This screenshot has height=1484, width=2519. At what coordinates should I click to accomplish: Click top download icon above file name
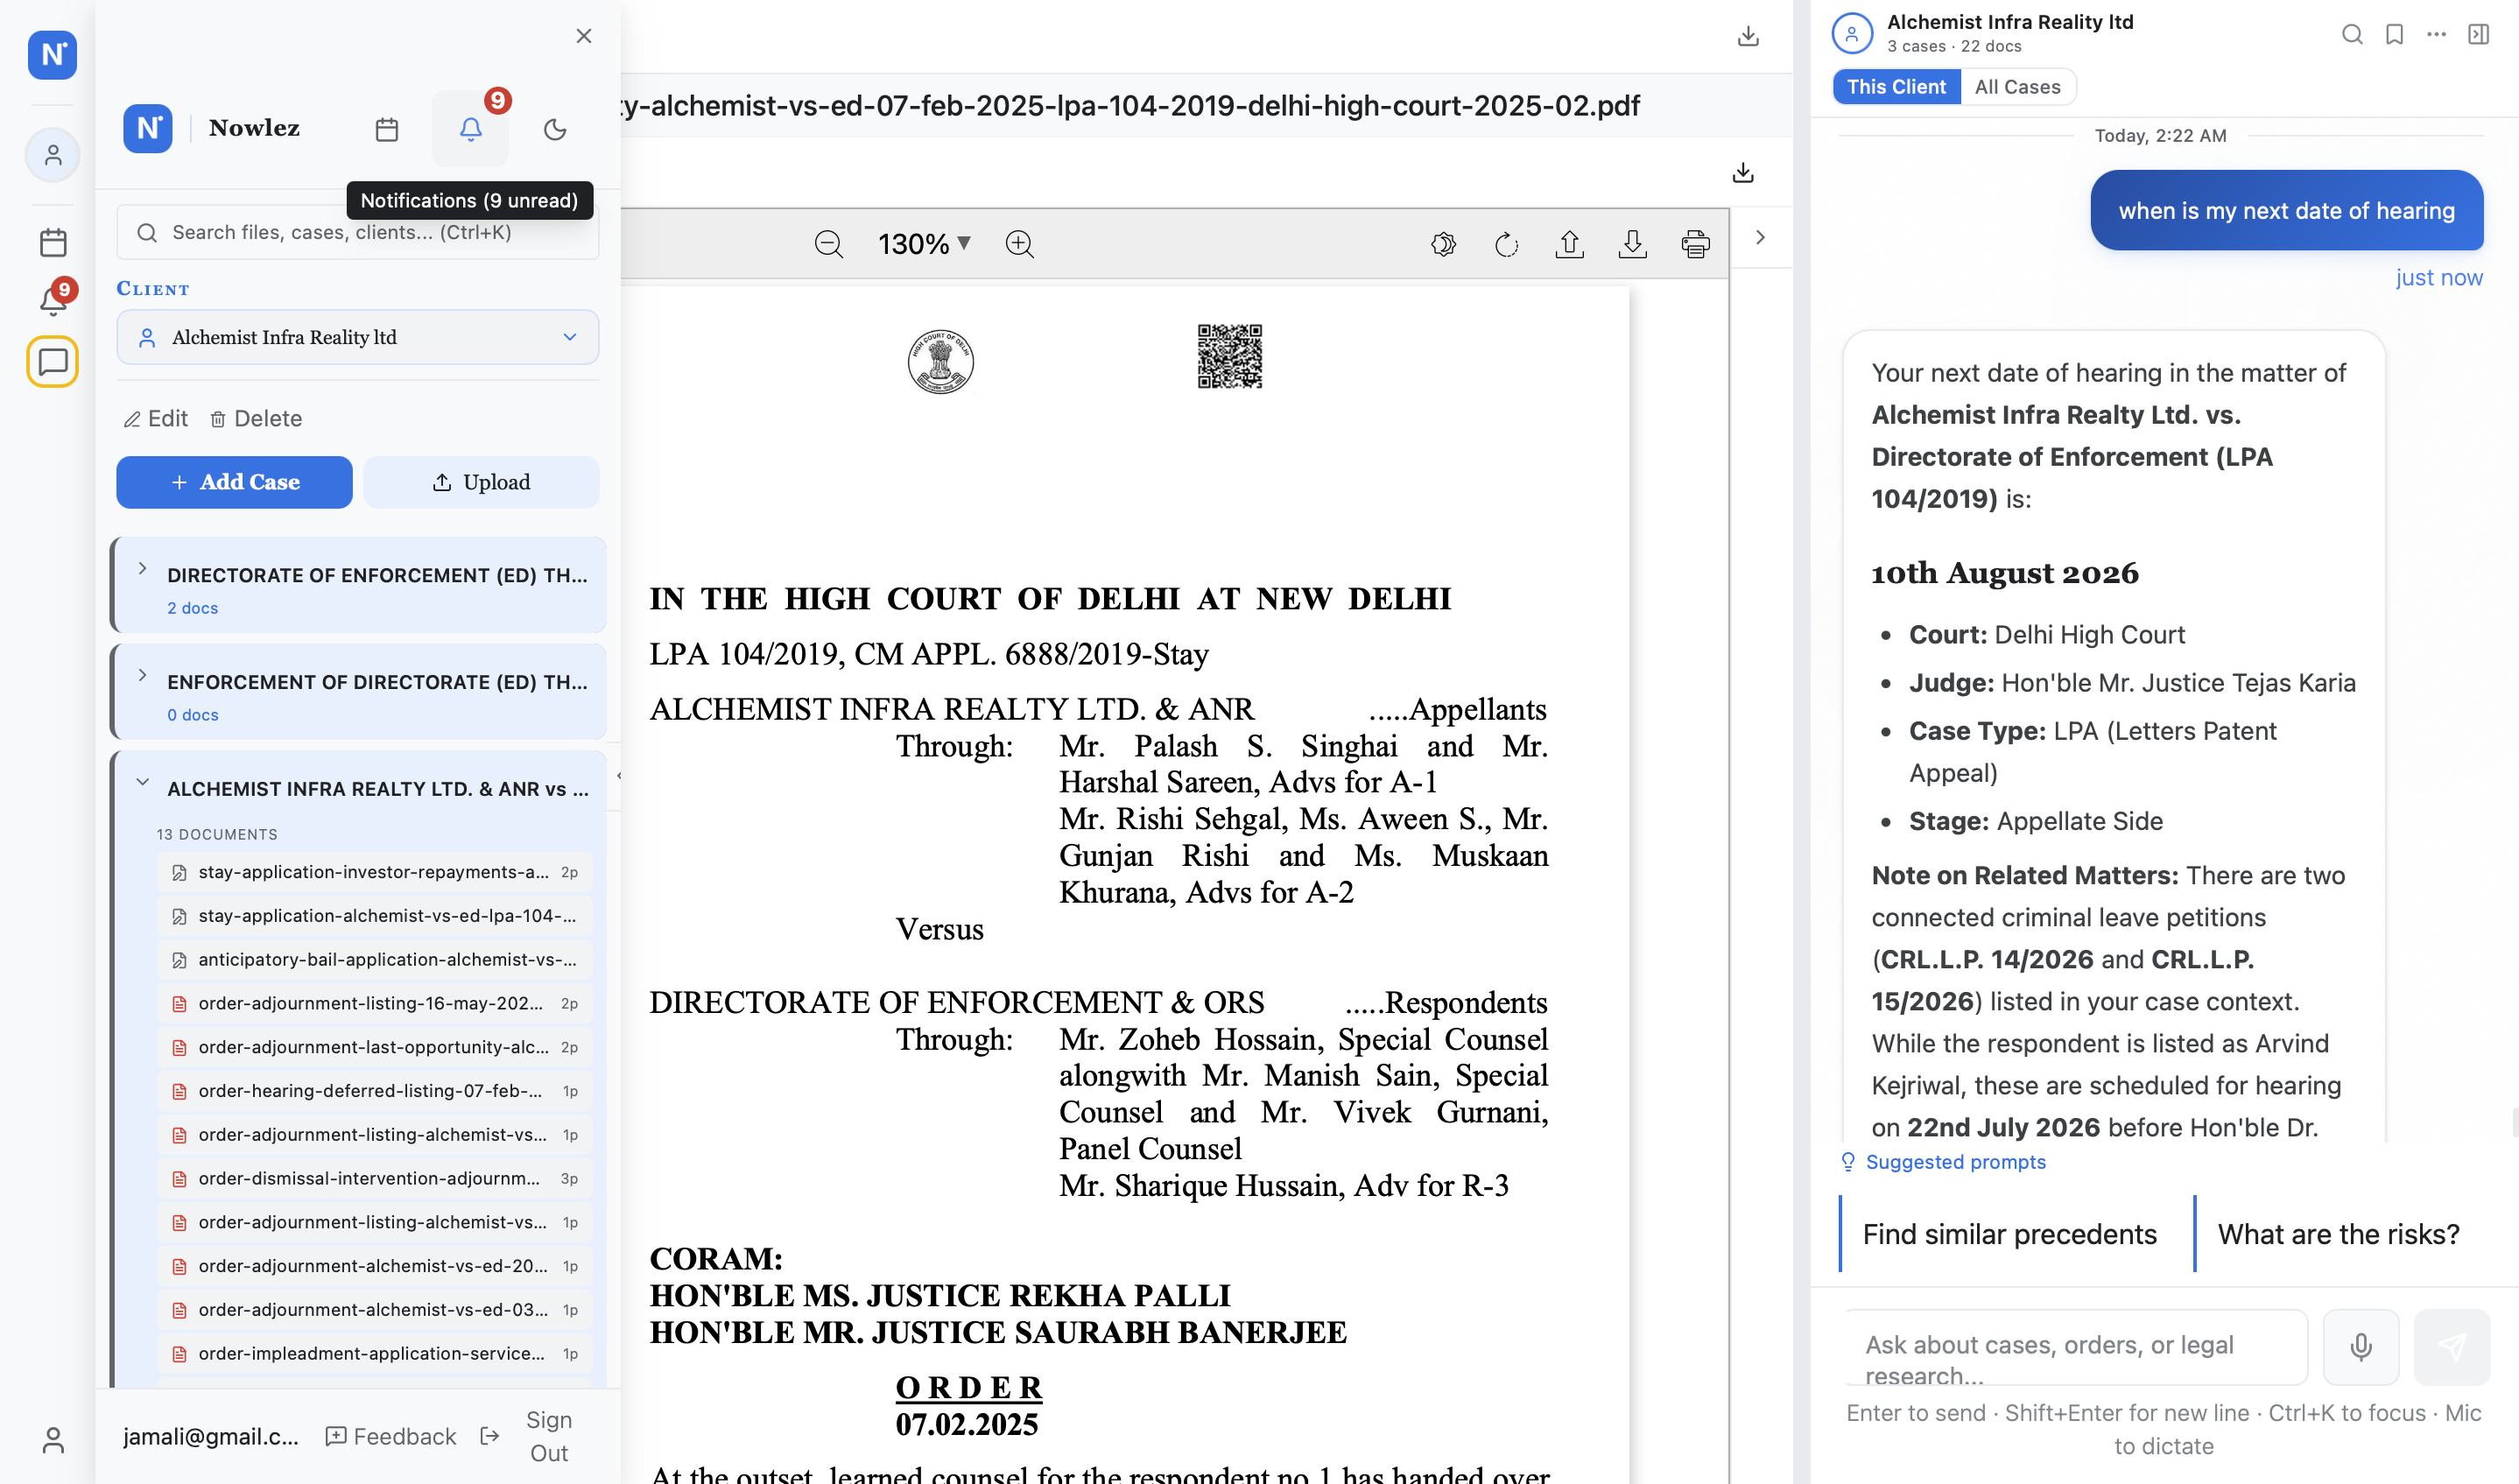pos(1748,36)
